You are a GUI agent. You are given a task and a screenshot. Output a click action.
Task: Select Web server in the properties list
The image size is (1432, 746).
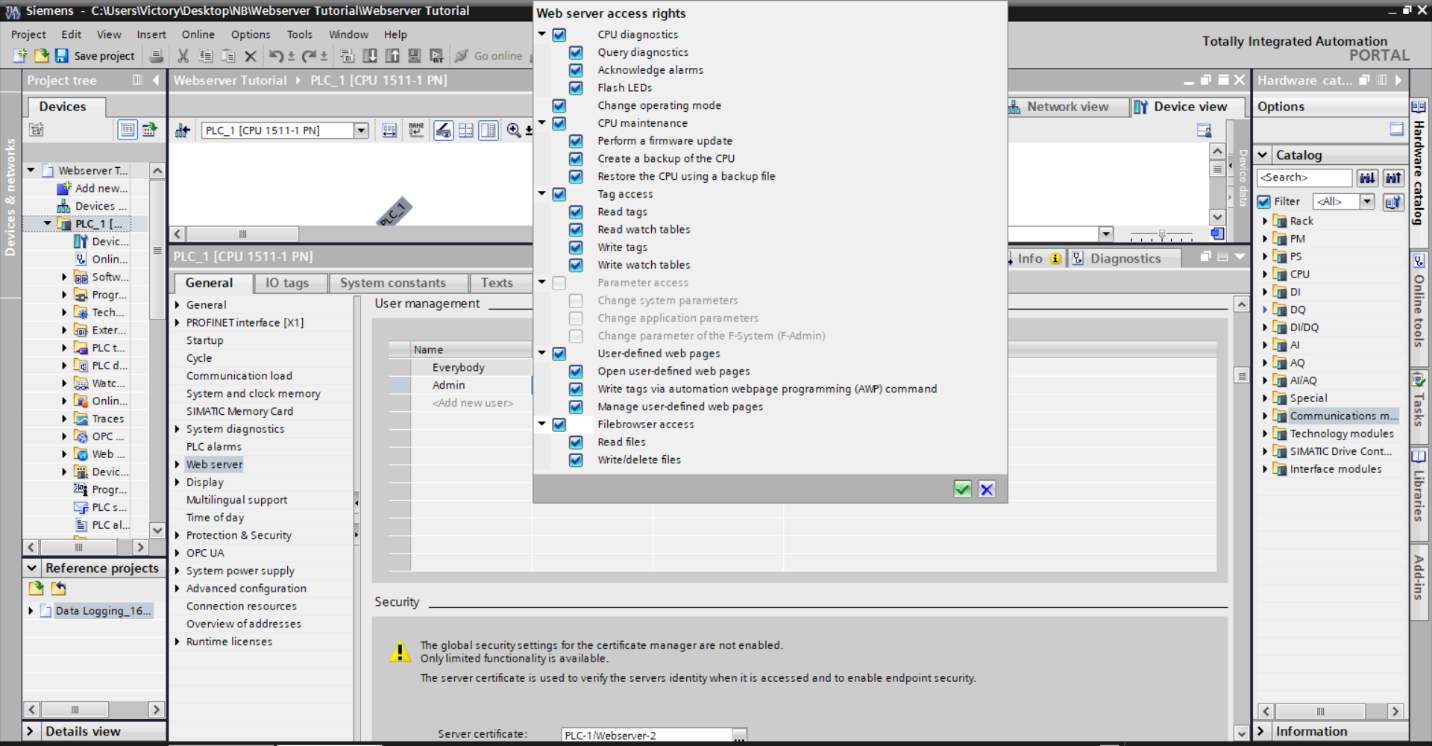tap(214, 463)
